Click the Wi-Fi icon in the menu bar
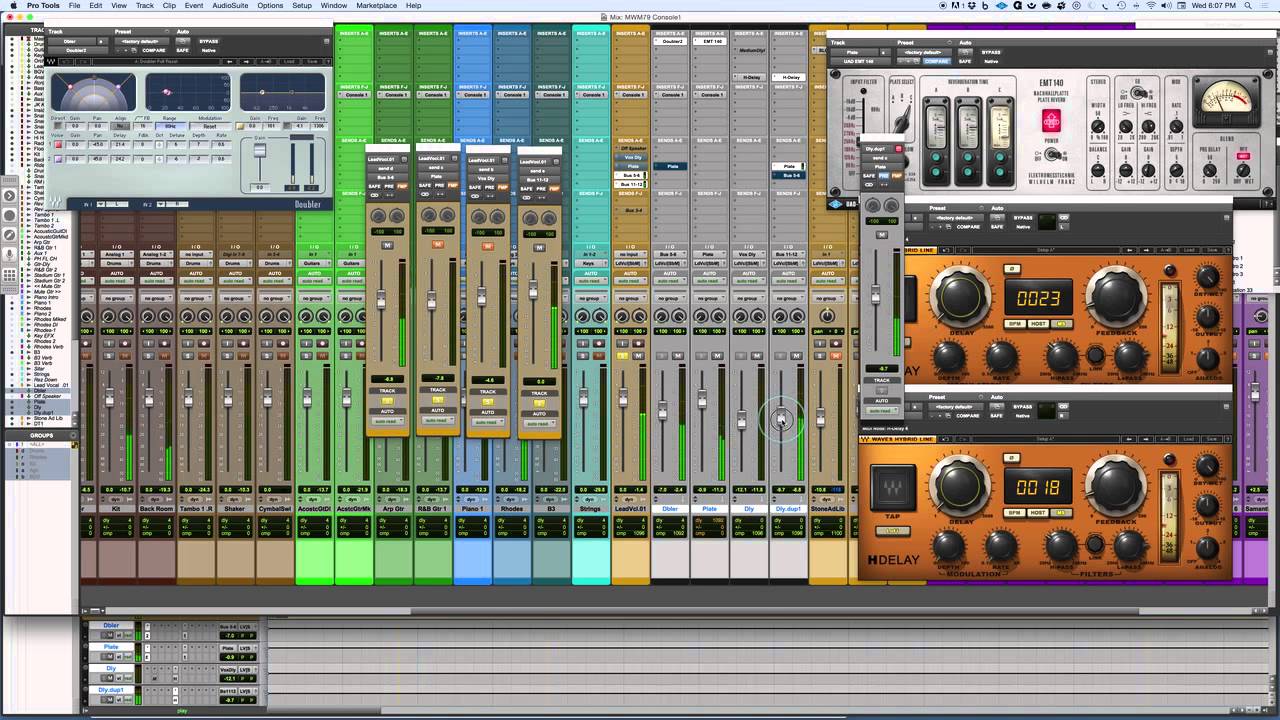 1150,5
